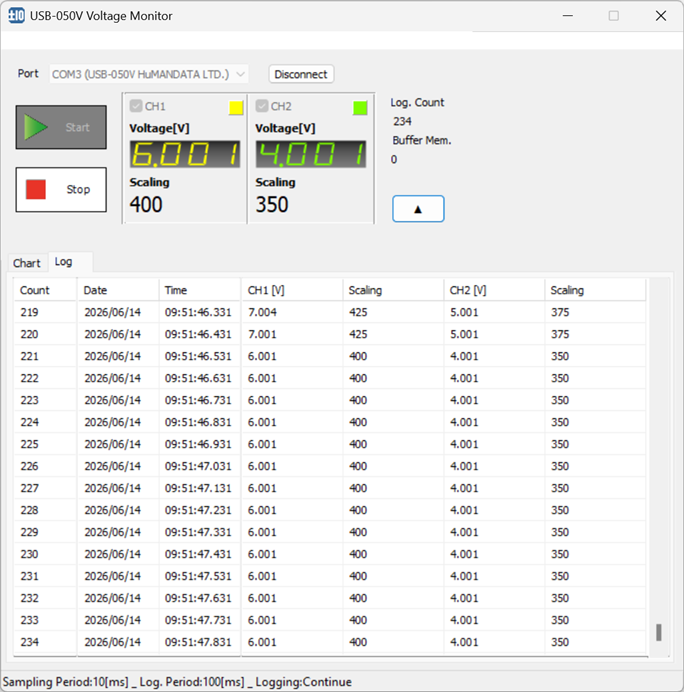684x692 pixels.
Task: Click Log. Count value 234
Action: click(402, 121)
